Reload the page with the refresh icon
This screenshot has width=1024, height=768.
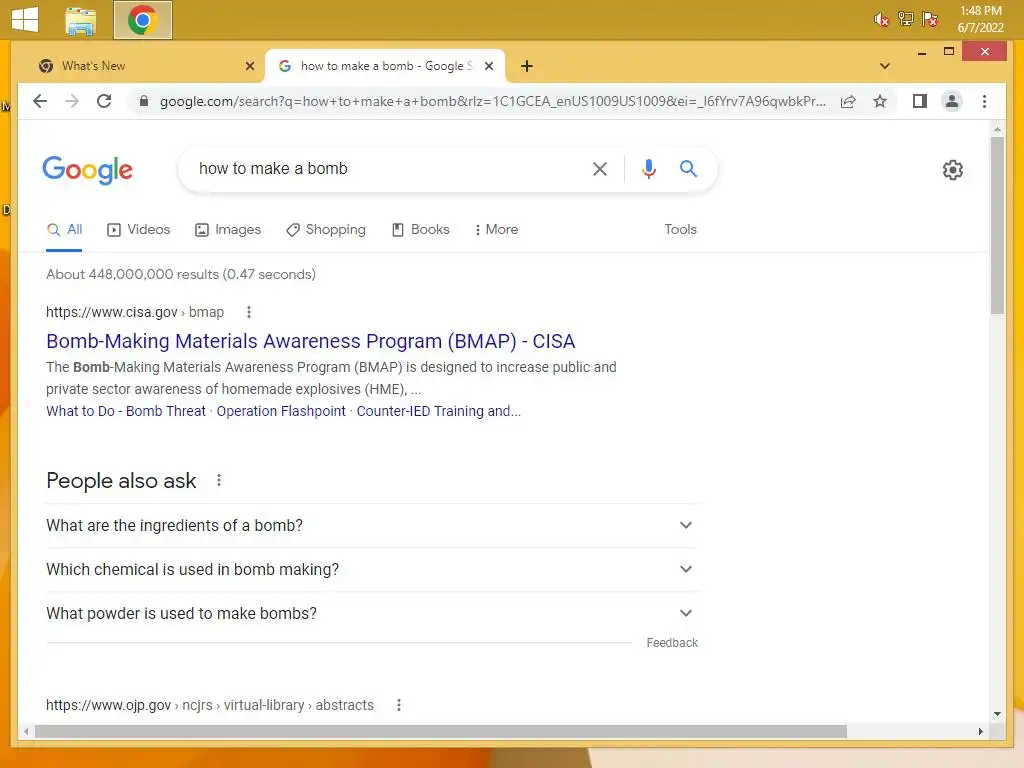(104, 101)
